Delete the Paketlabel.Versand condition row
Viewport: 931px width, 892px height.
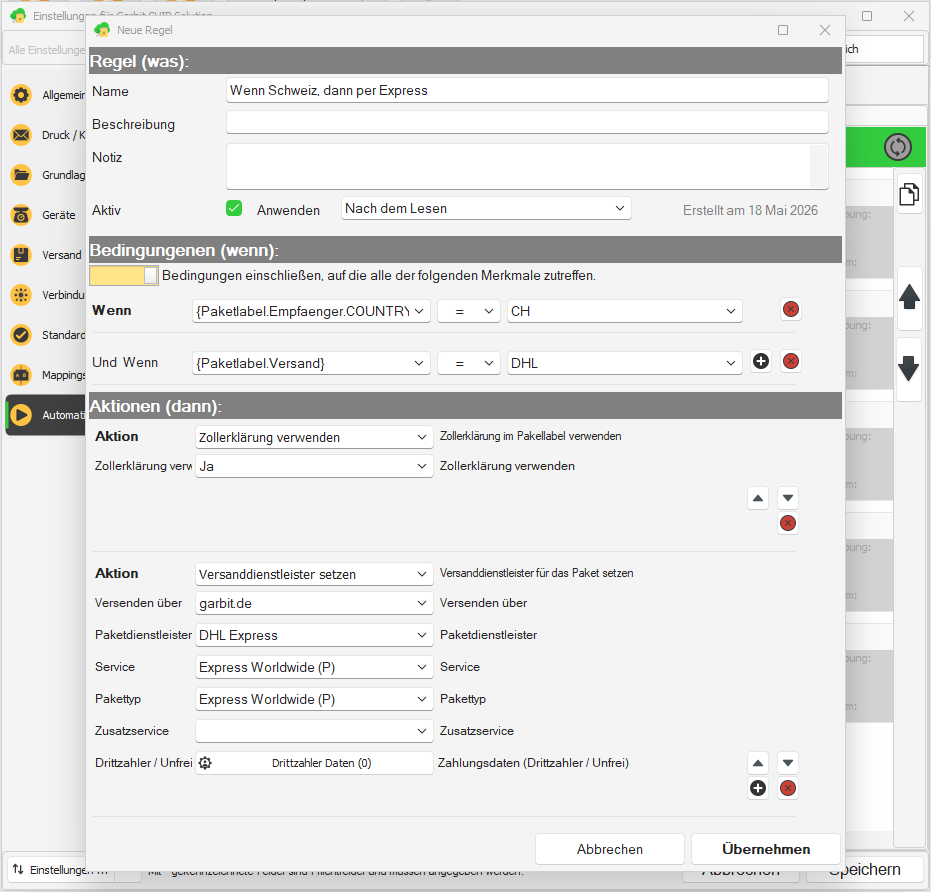pyautogui.click(x=790, y=362)
